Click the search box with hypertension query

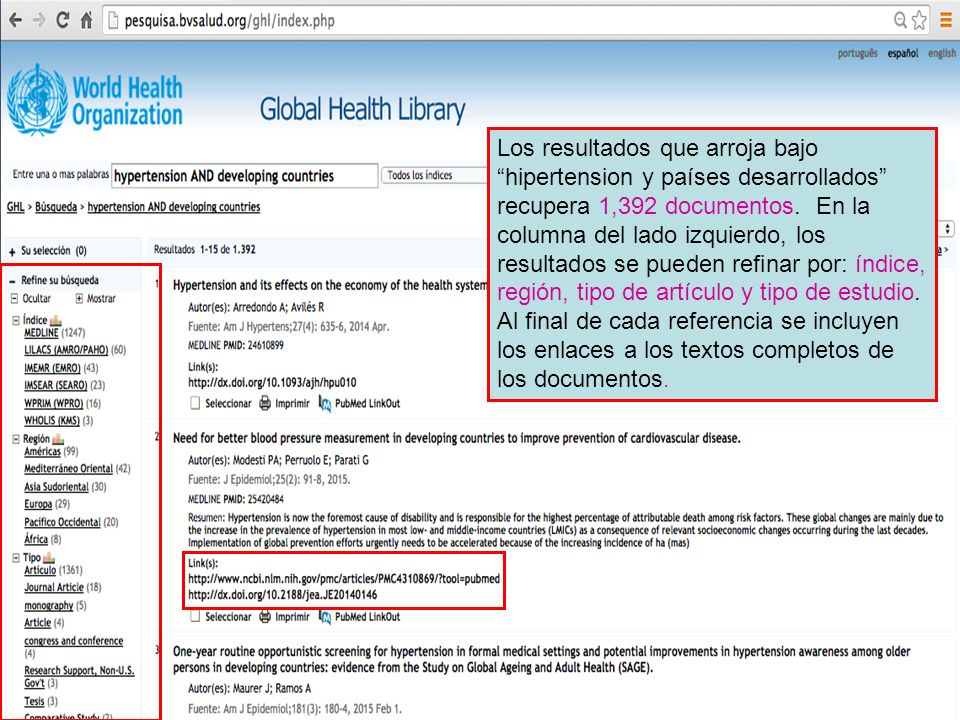[x=245, y=176]
